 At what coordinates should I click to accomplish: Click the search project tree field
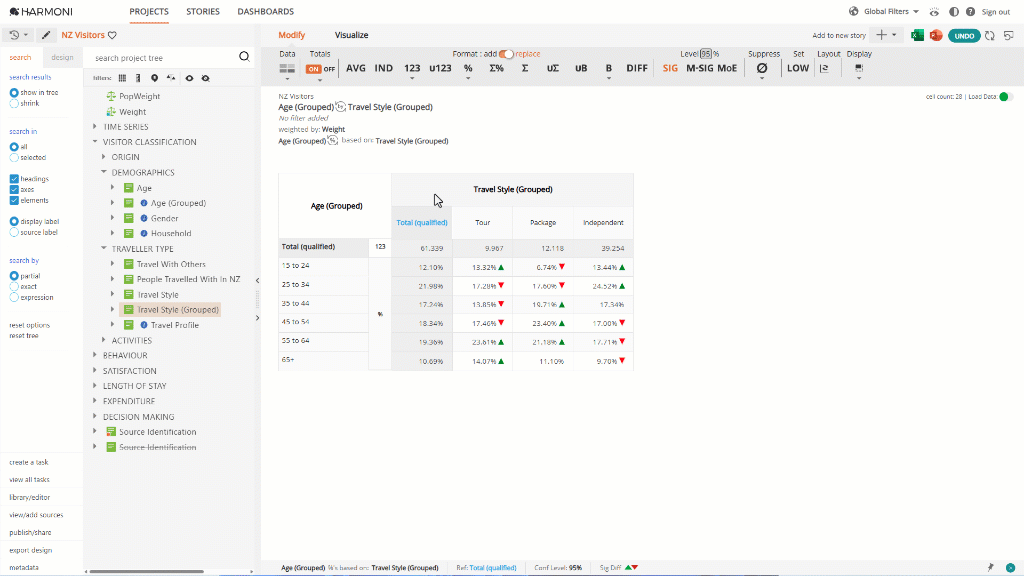(163, 57)
